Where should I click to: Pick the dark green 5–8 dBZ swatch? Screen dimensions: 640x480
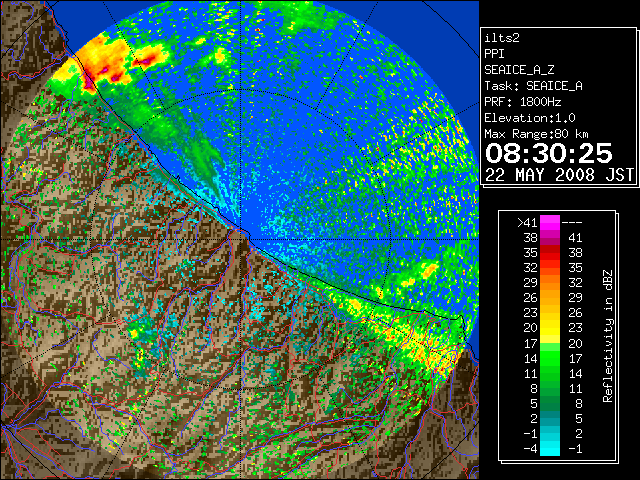click(x=550, y=403)
